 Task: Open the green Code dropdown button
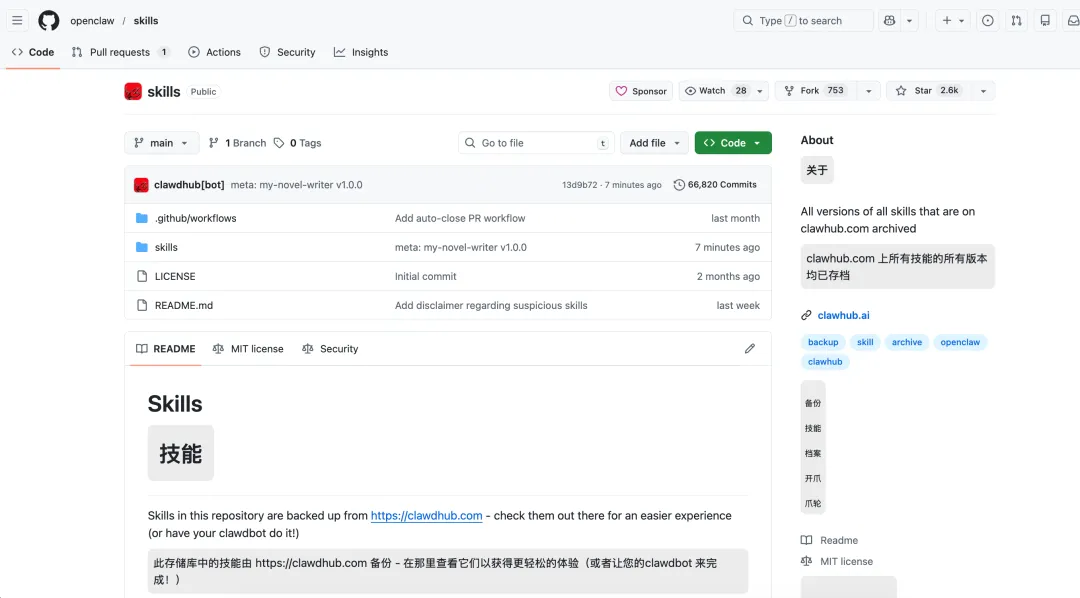click(x=733, y=143)
